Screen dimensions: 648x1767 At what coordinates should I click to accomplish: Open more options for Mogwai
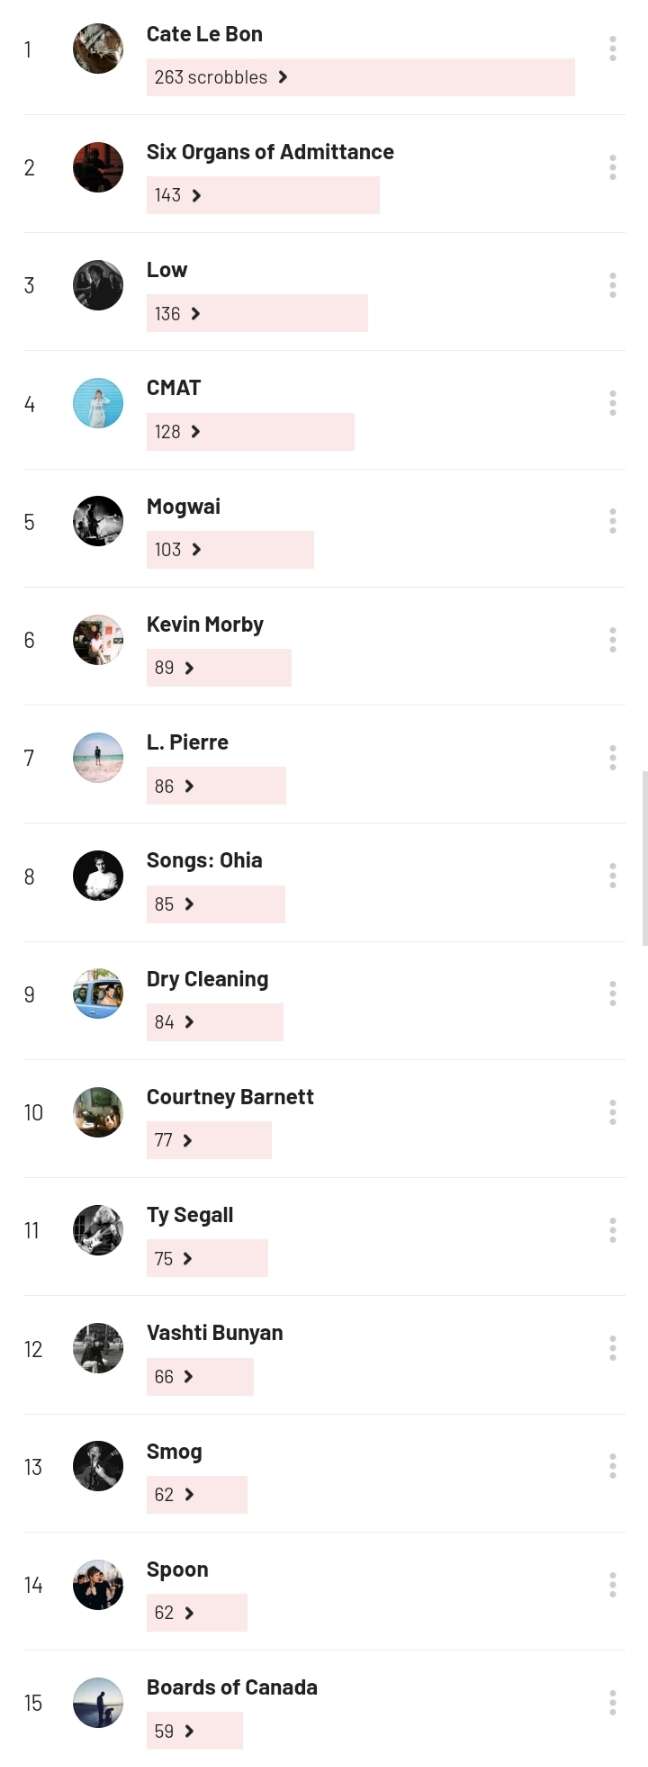pos(612,521)
